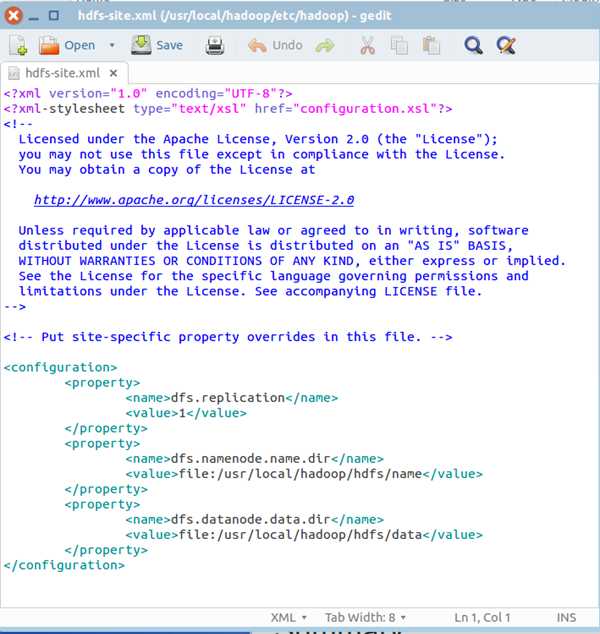Click the value 1 line
This screenshot has width=600, height=634.
click(186, 413)
